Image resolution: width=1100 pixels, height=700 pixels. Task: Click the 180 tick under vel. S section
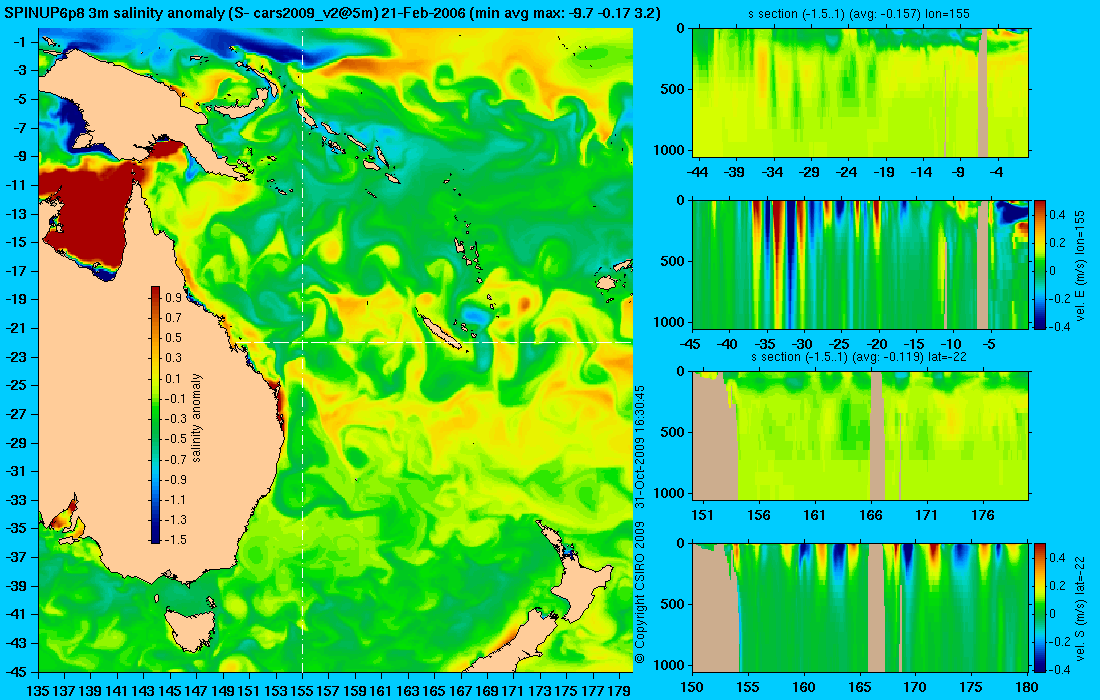[1027, 687]
